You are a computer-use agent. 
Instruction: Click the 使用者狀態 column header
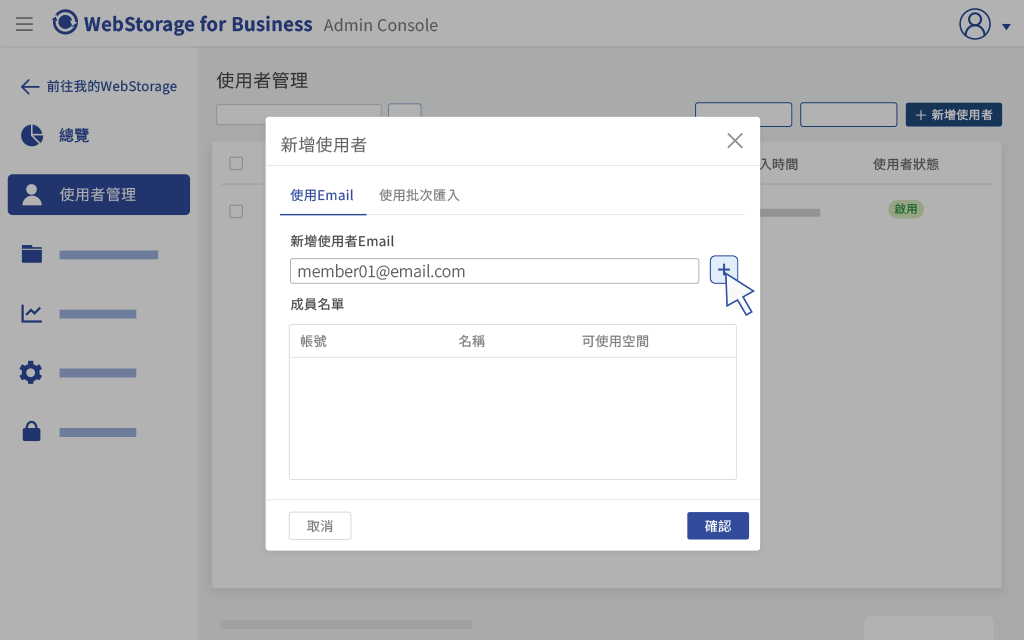click(906, 164)
